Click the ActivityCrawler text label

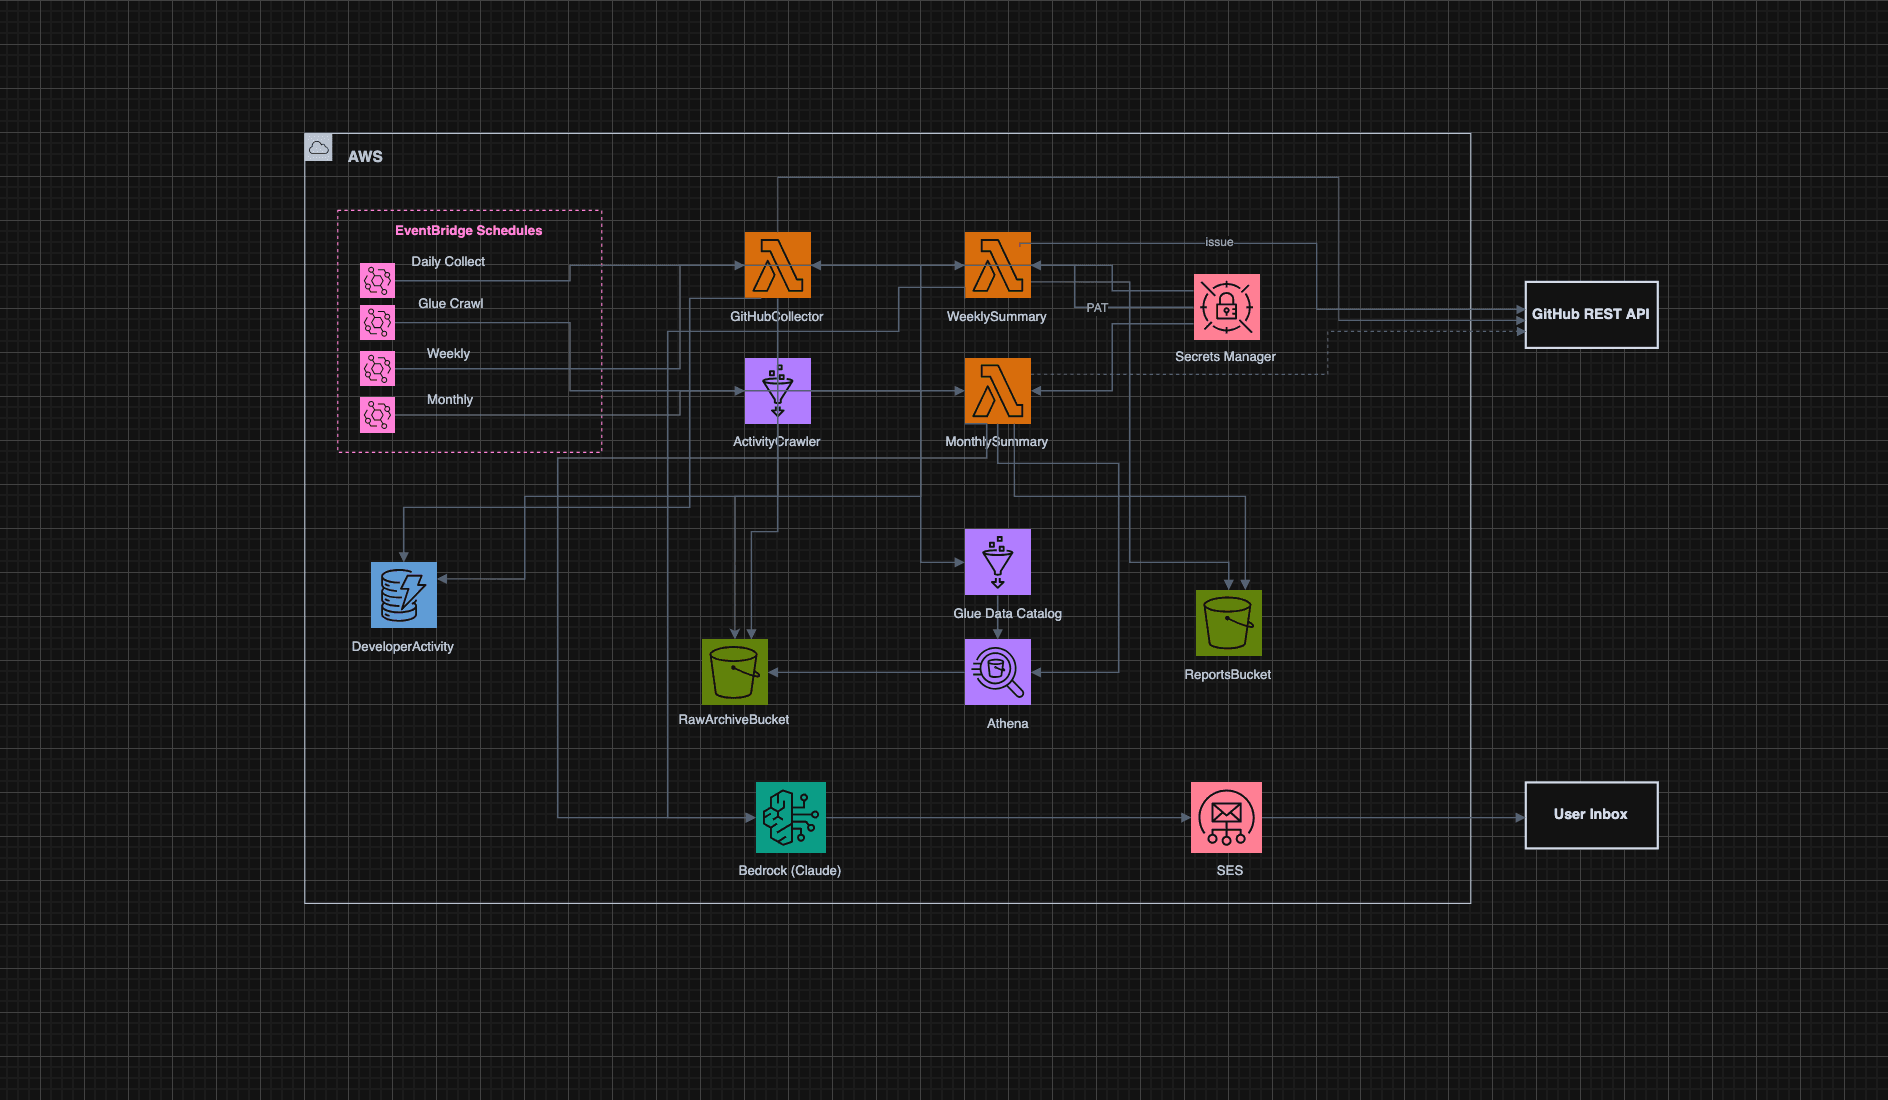(777, 442)
